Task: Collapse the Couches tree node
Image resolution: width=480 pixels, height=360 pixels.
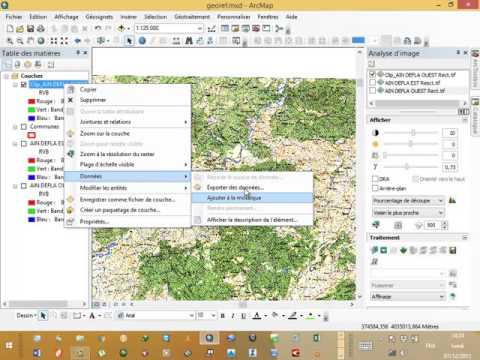Action: pyautogui.click(x=6, y=76)
